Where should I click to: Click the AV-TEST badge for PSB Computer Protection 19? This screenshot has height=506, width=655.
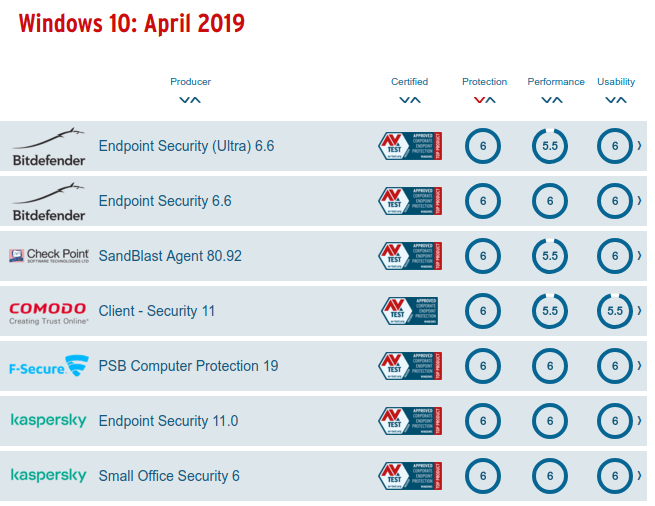point(410,366)
